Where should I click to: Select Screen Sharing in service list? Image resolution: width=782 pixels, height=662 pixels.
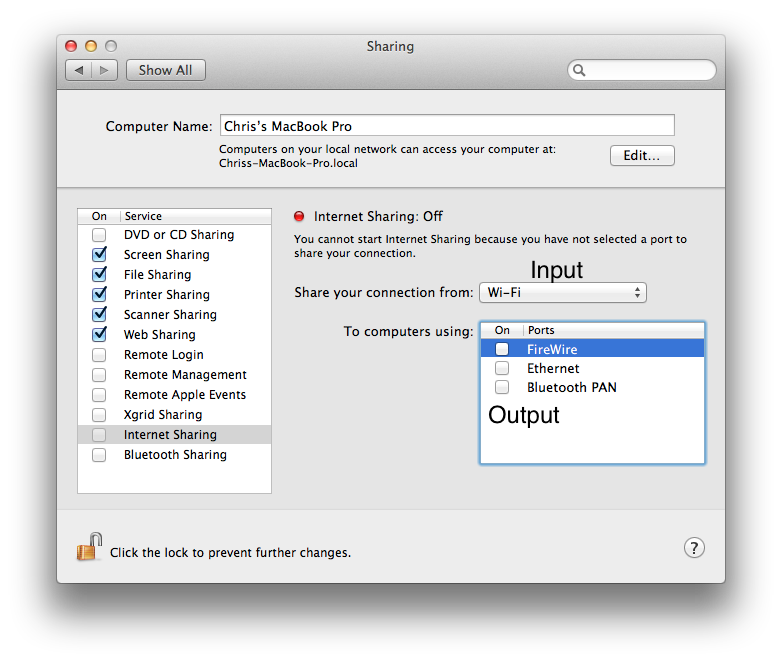[x=167, y=254]
